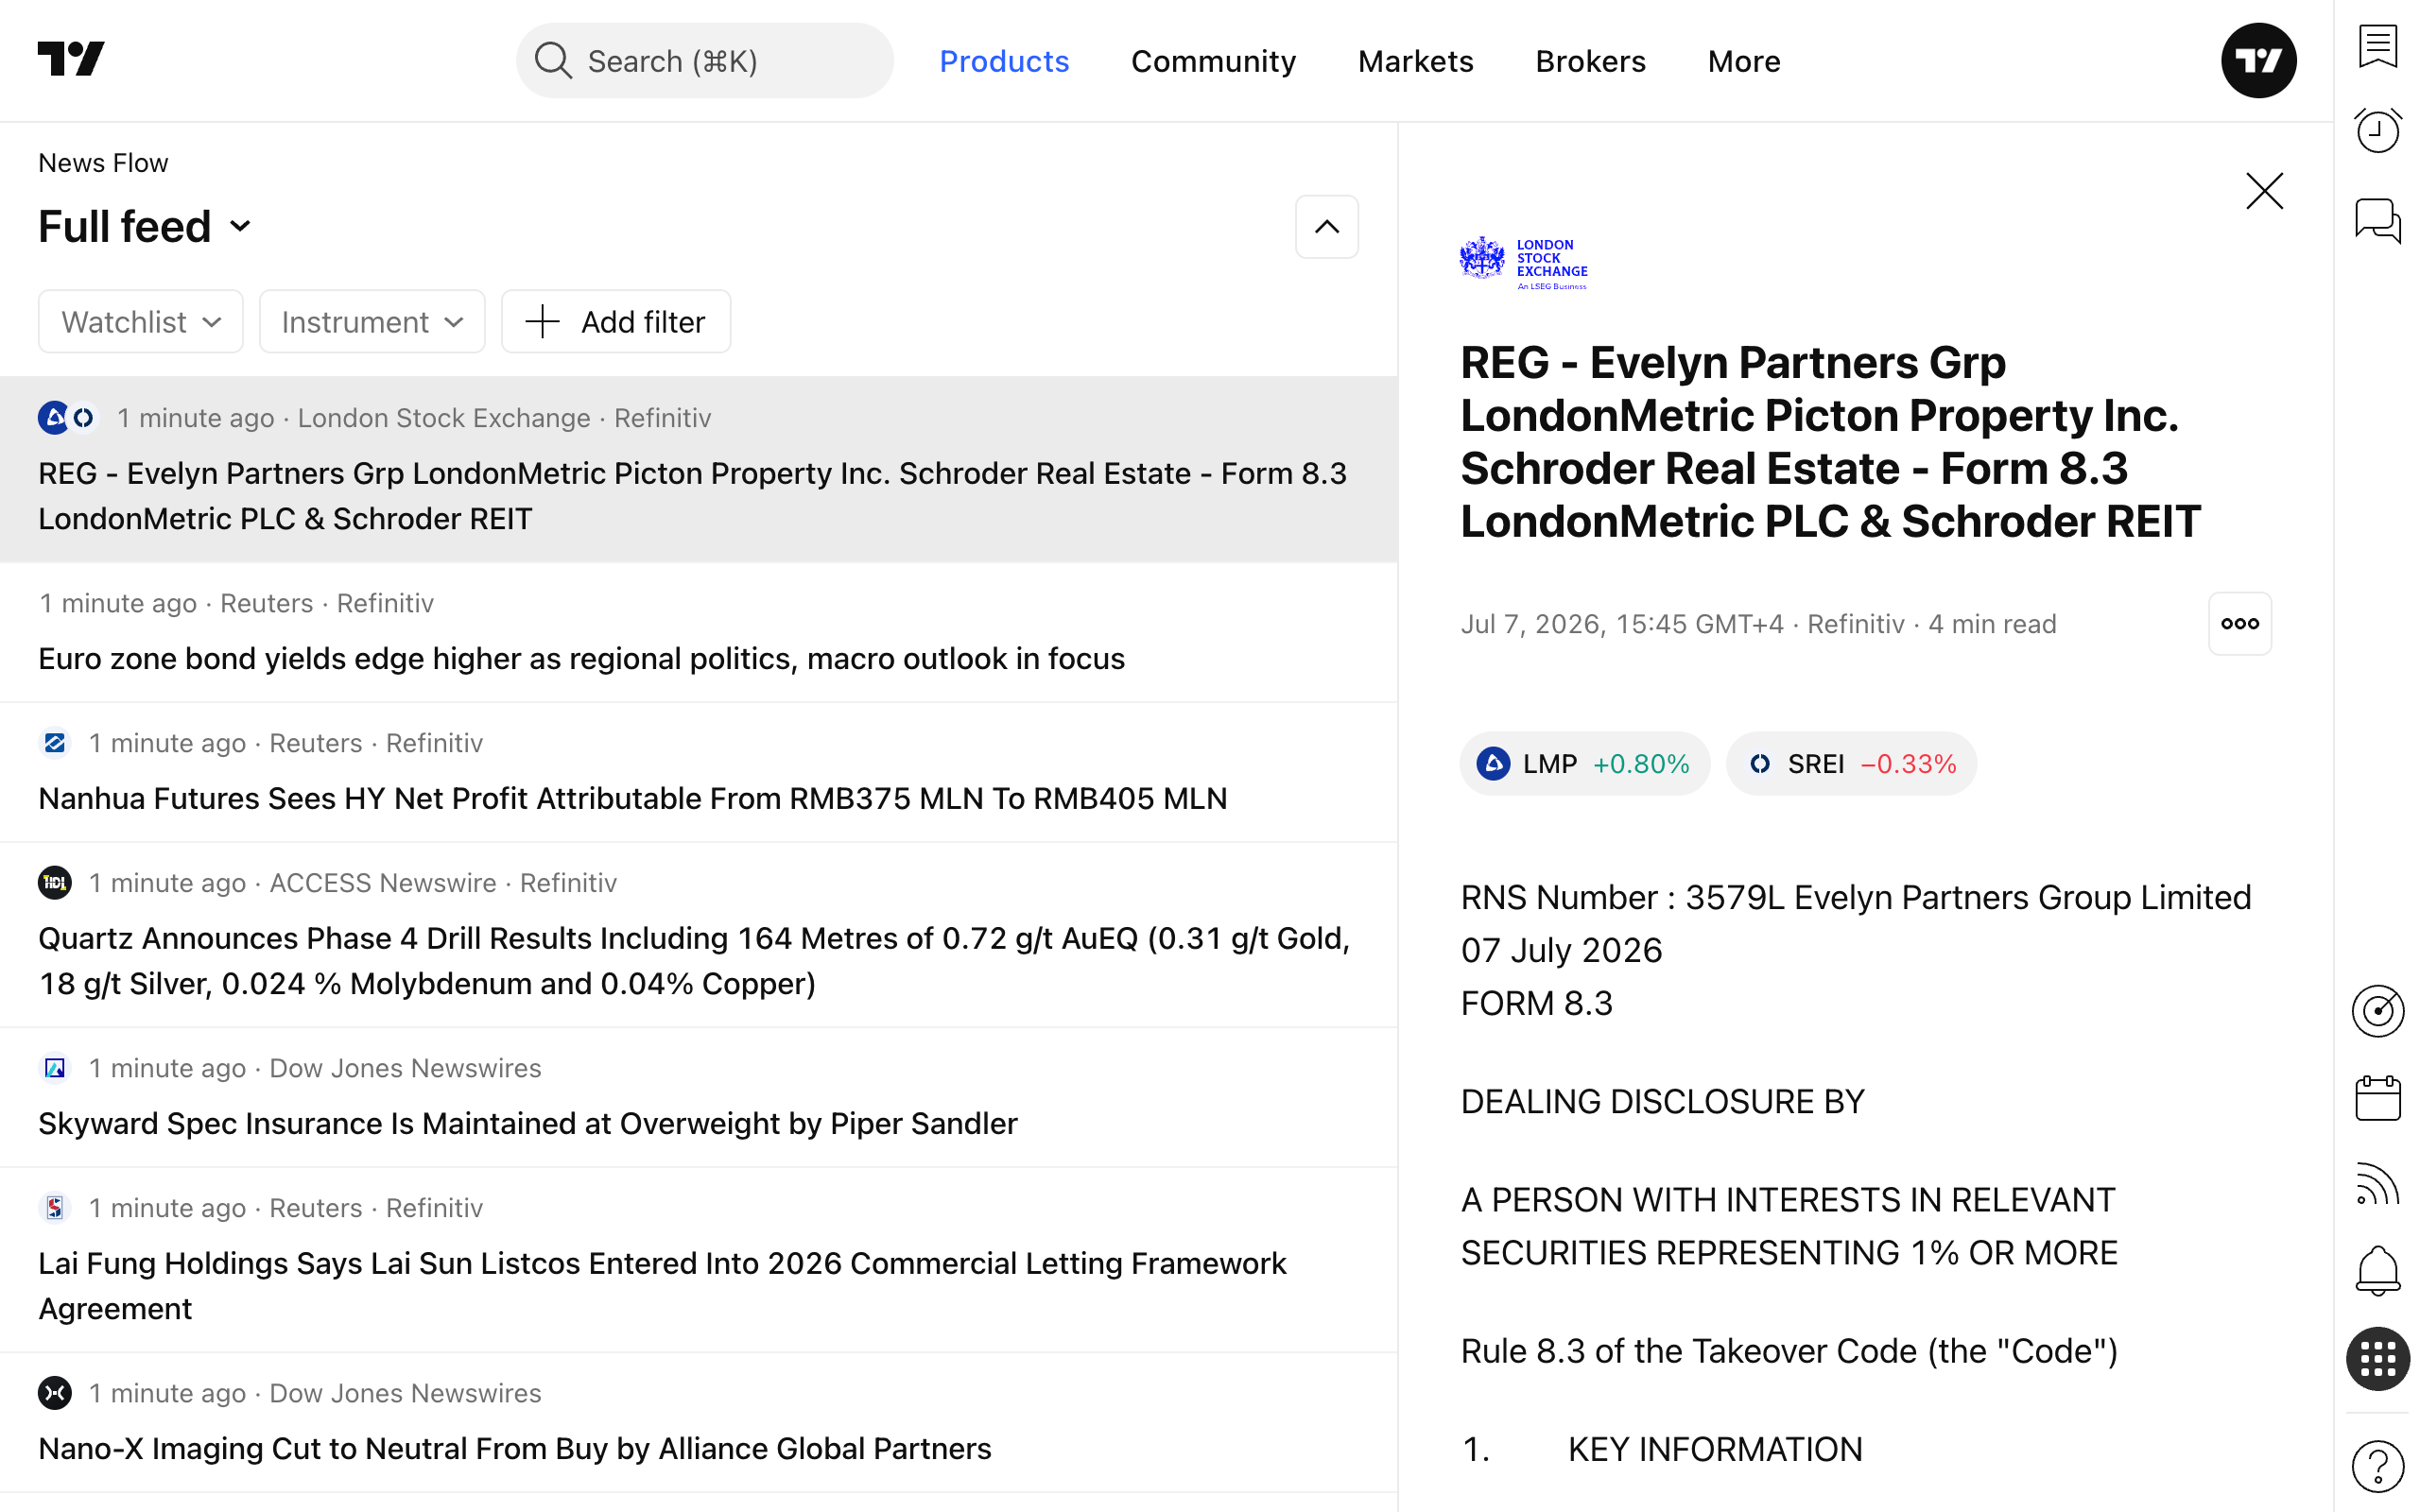Click the 'FORM 8.3' line in article
2420x1512 pixels.
[x=1537, y=1003]
